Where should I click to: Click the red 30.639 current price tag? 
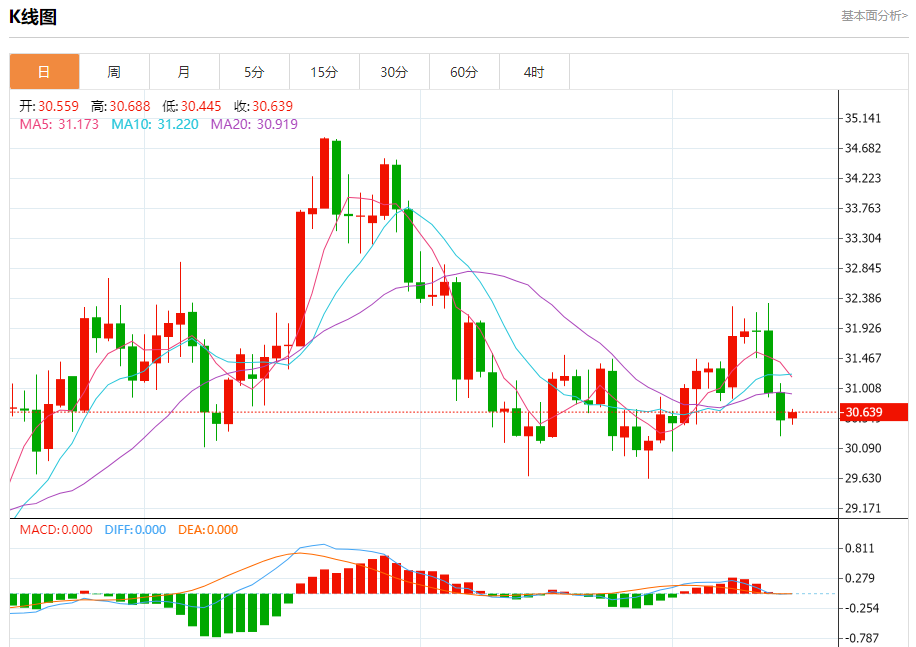[874, 412]
